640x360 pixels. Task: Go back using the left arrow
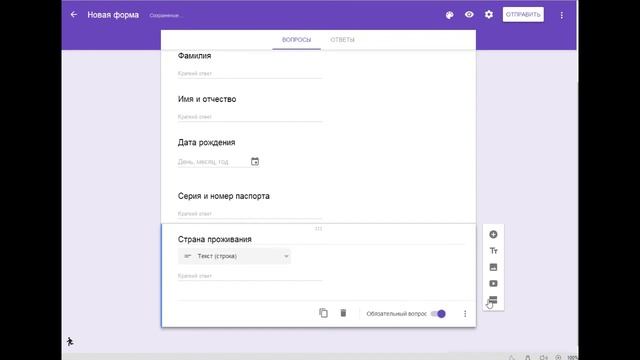coord(73,15)
